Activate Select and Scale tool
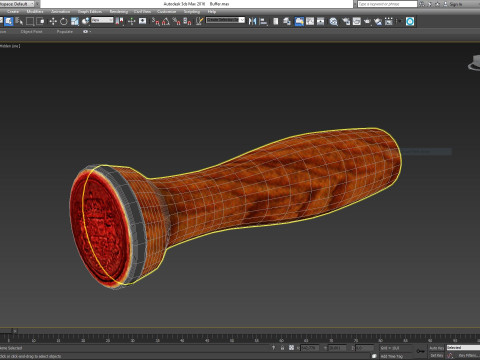Image resolution: width=480 pixels, height=360 pixels. coord(74,21)
